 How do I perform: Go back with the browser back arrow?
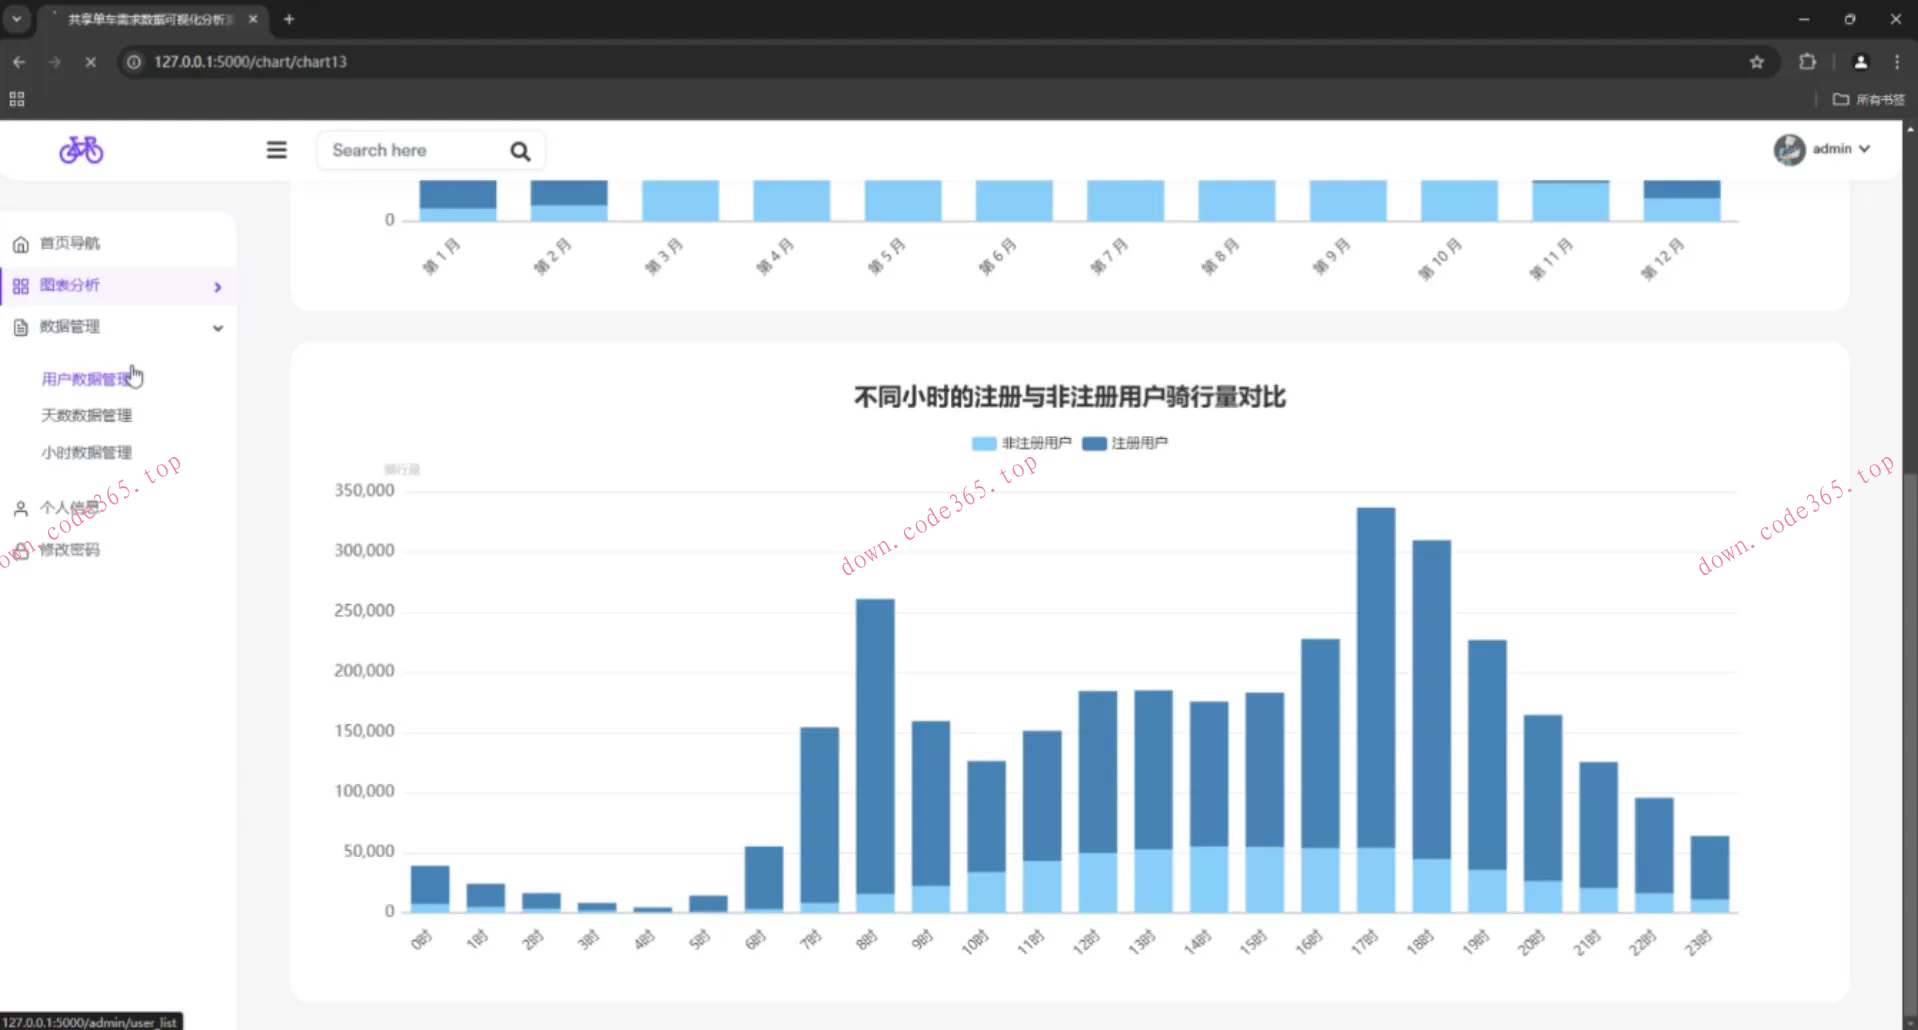click(19, 62)
